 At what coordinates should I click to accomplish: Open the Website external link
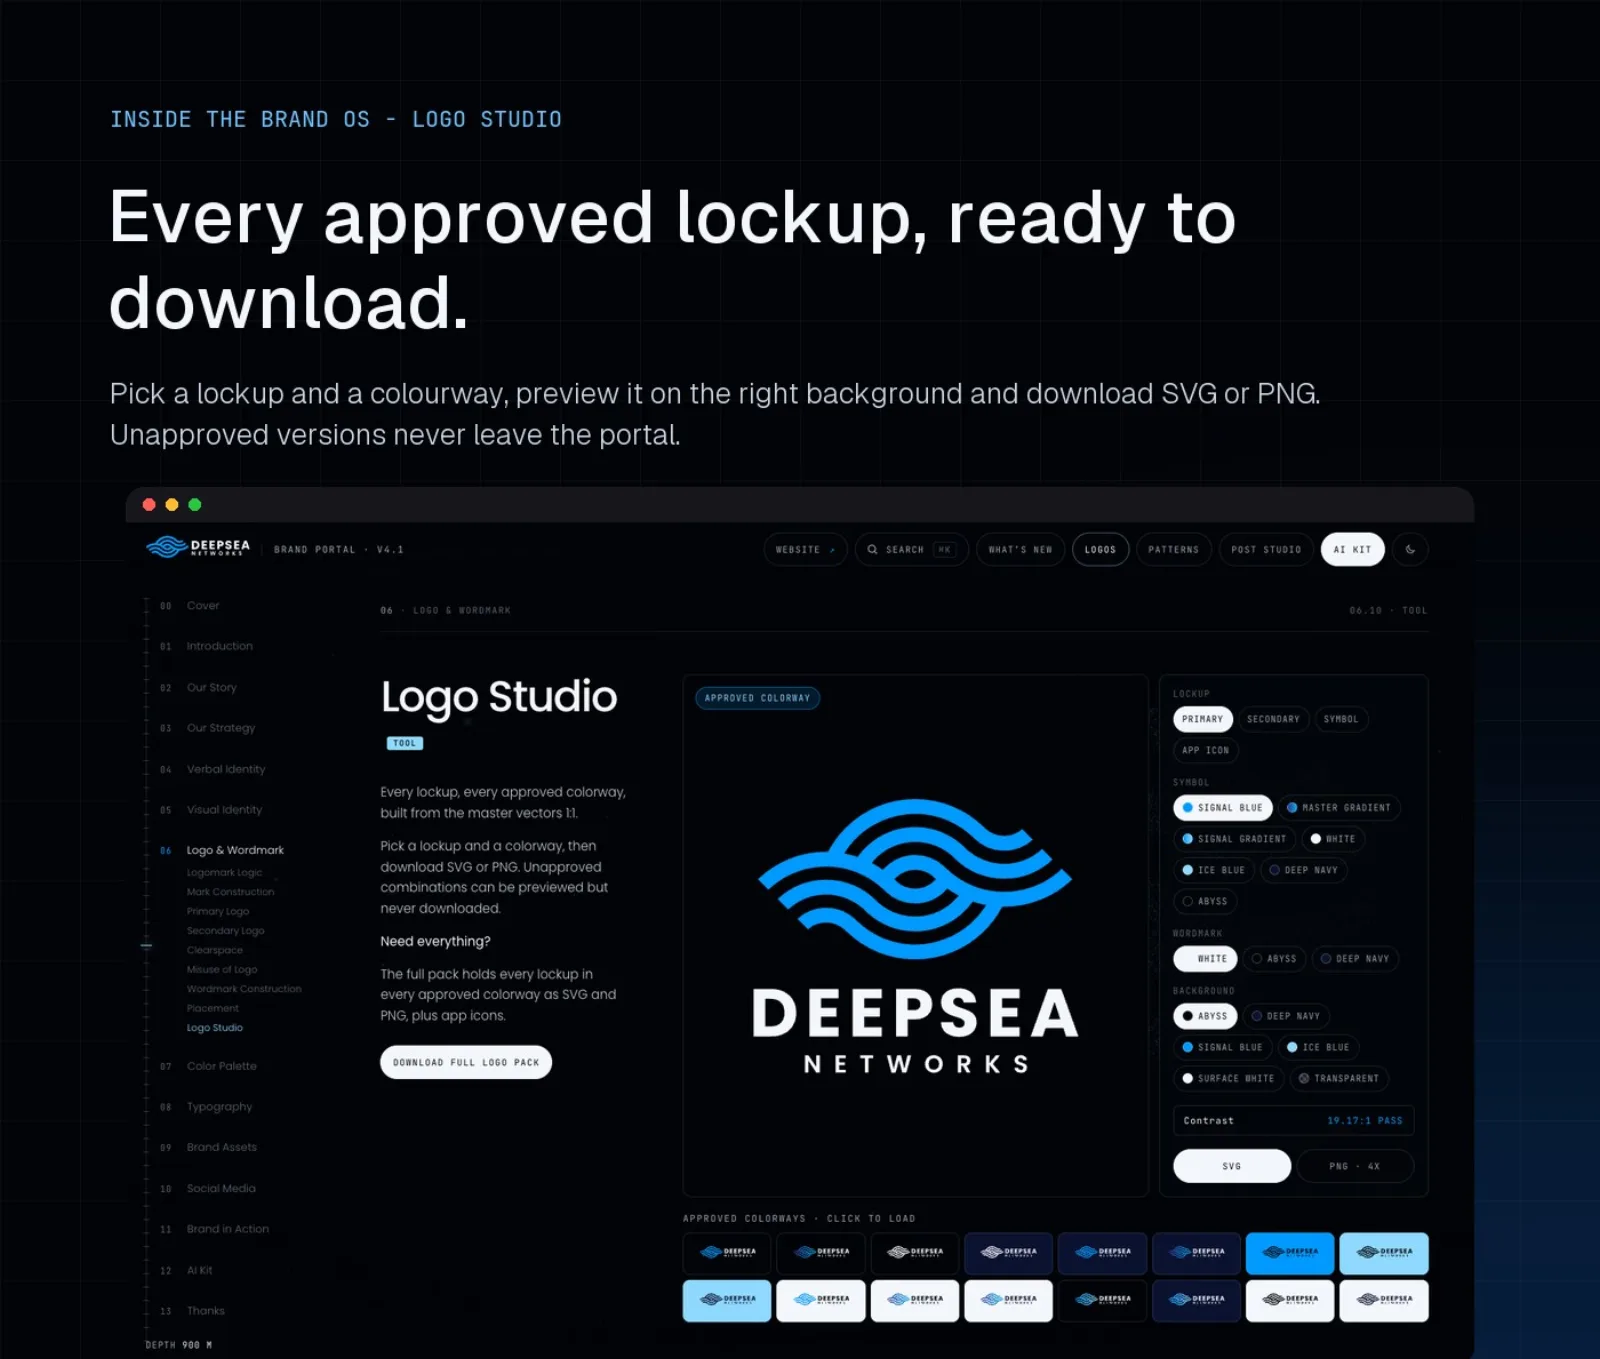pos(805,549)
